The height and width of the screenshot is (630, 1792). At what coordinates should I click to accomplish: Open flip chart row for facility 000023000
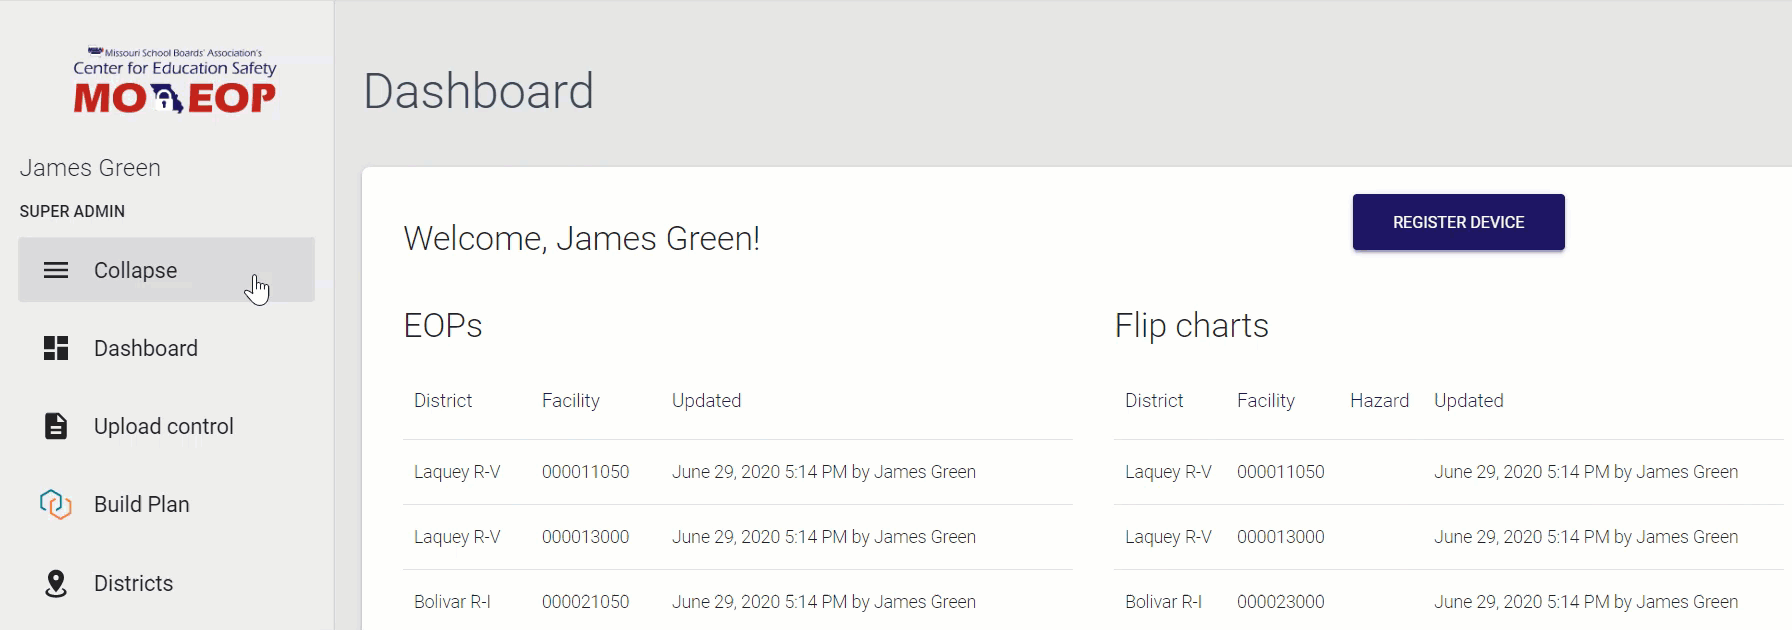(1280, 602)
